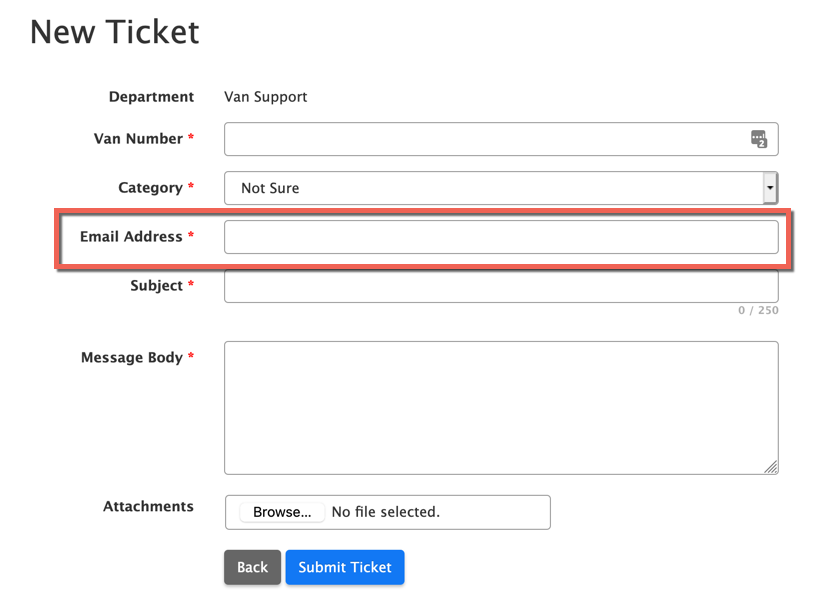
Task: Click the Van Support department text
Action: tap(265, 97)
